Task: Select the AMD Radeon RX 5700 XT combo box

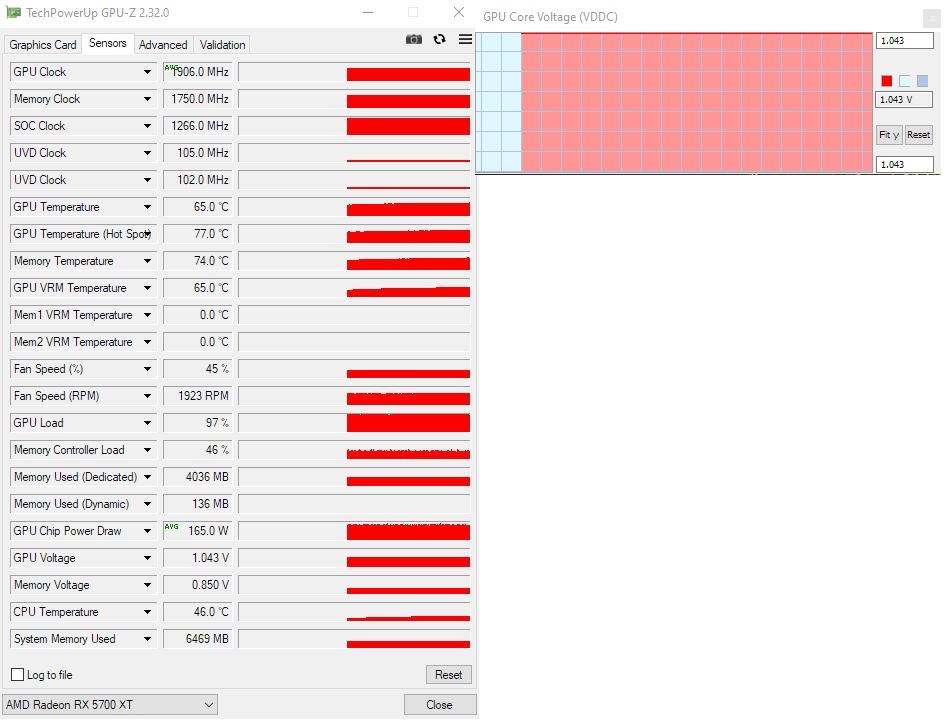Action: pos(110,704)
